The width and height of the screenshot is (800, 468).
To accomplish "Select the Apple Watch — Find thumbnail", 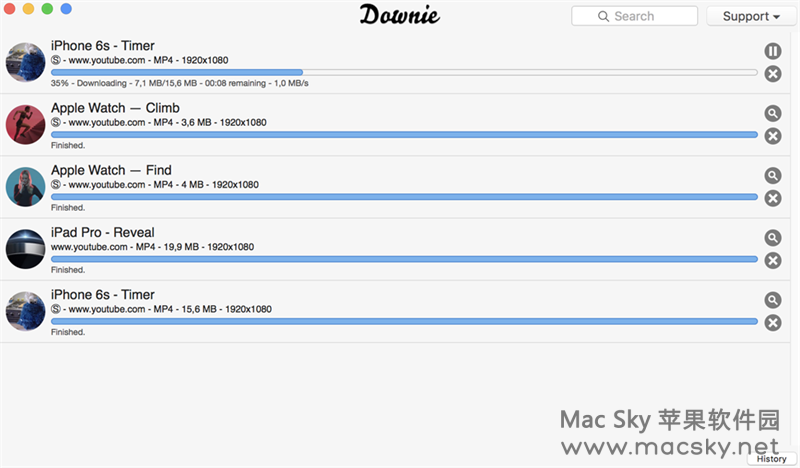I will tap(26, 187).
